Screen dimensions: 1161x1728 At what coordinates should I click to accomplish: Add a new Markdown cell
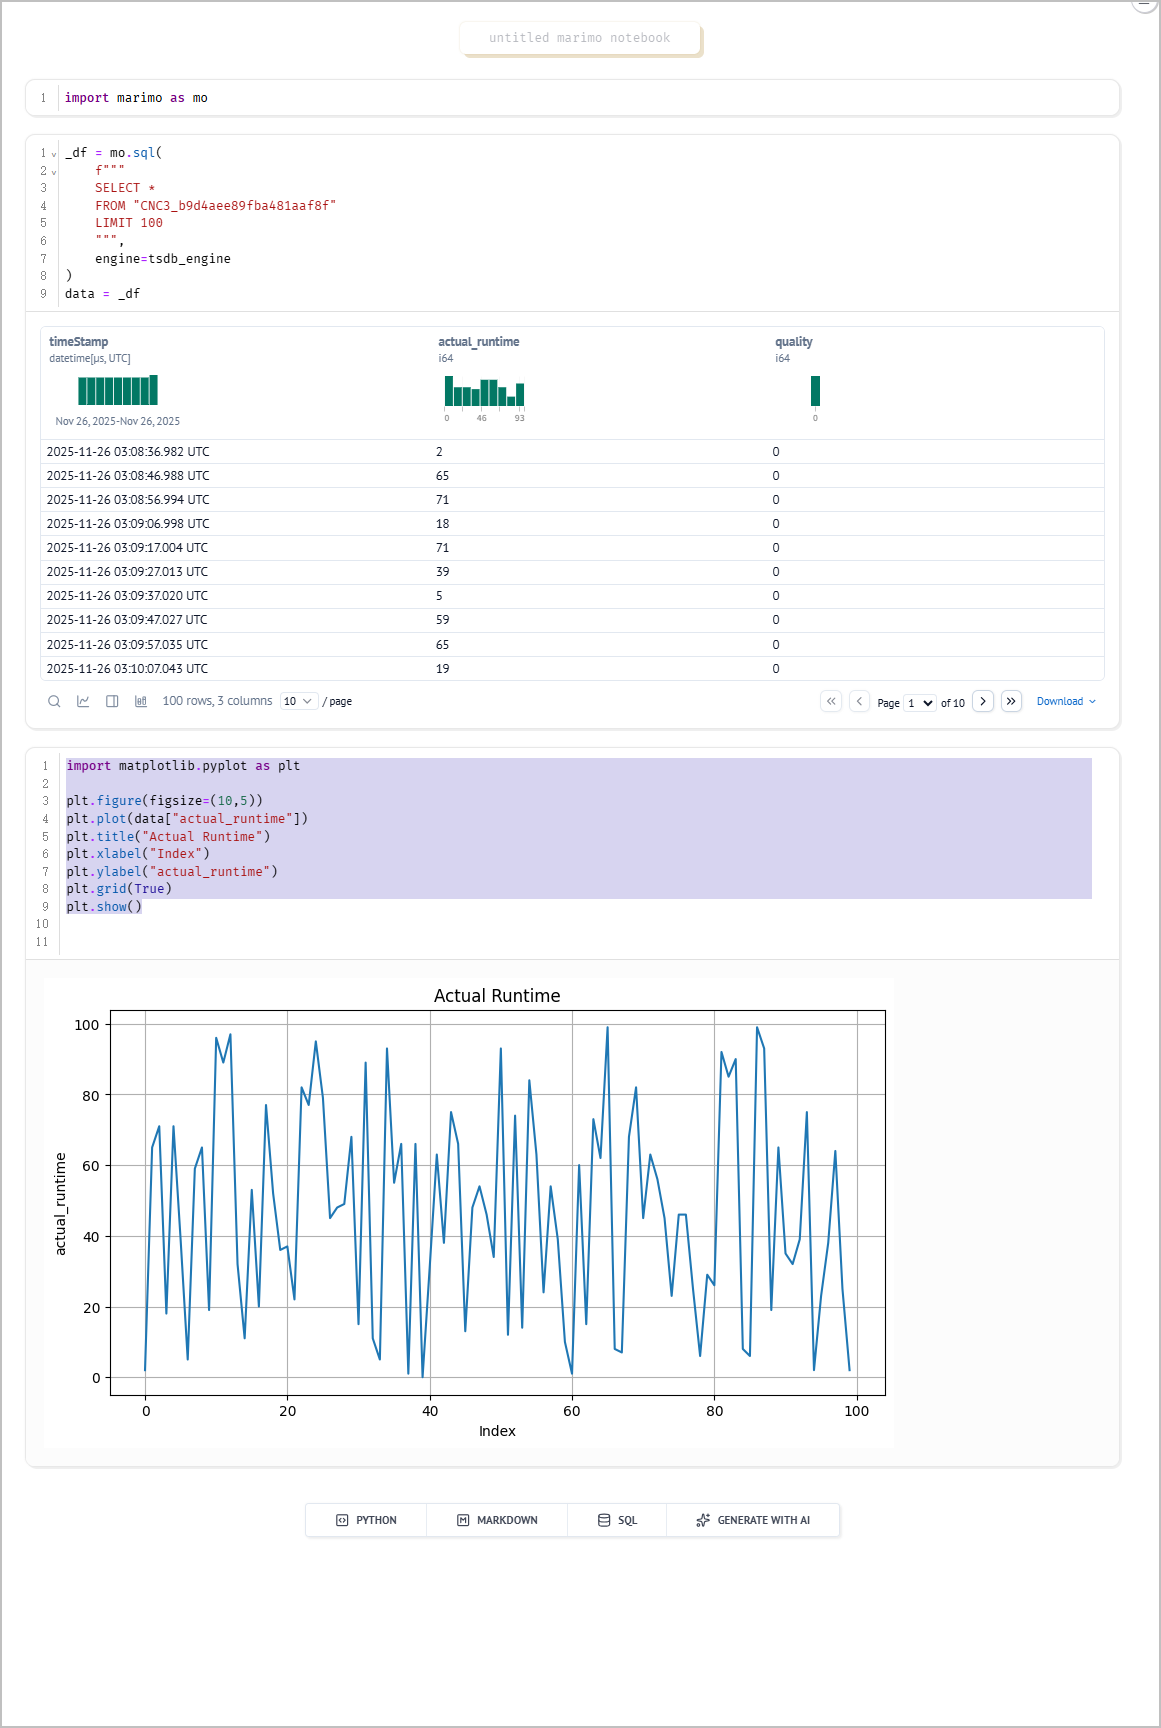coord(497,1520)
